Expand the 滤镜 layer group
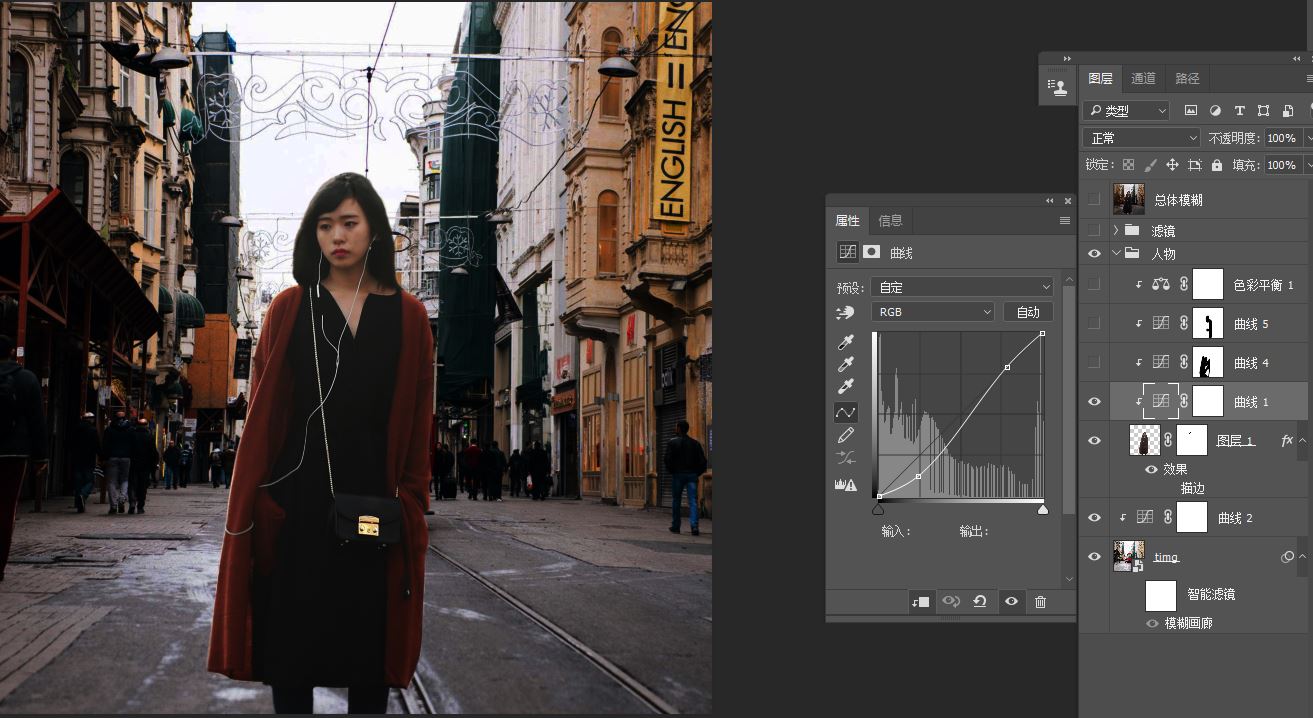This screenshot has height=718, width=1313. pyautogui.click(x=1116, y=231)
